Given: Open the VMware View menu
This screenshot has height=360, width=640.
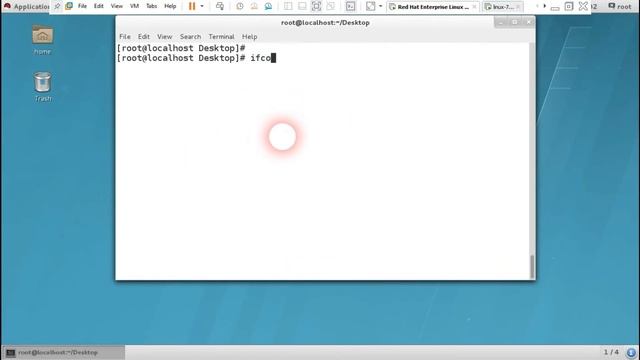Looking at the screenshot, I should pos(116,6).
